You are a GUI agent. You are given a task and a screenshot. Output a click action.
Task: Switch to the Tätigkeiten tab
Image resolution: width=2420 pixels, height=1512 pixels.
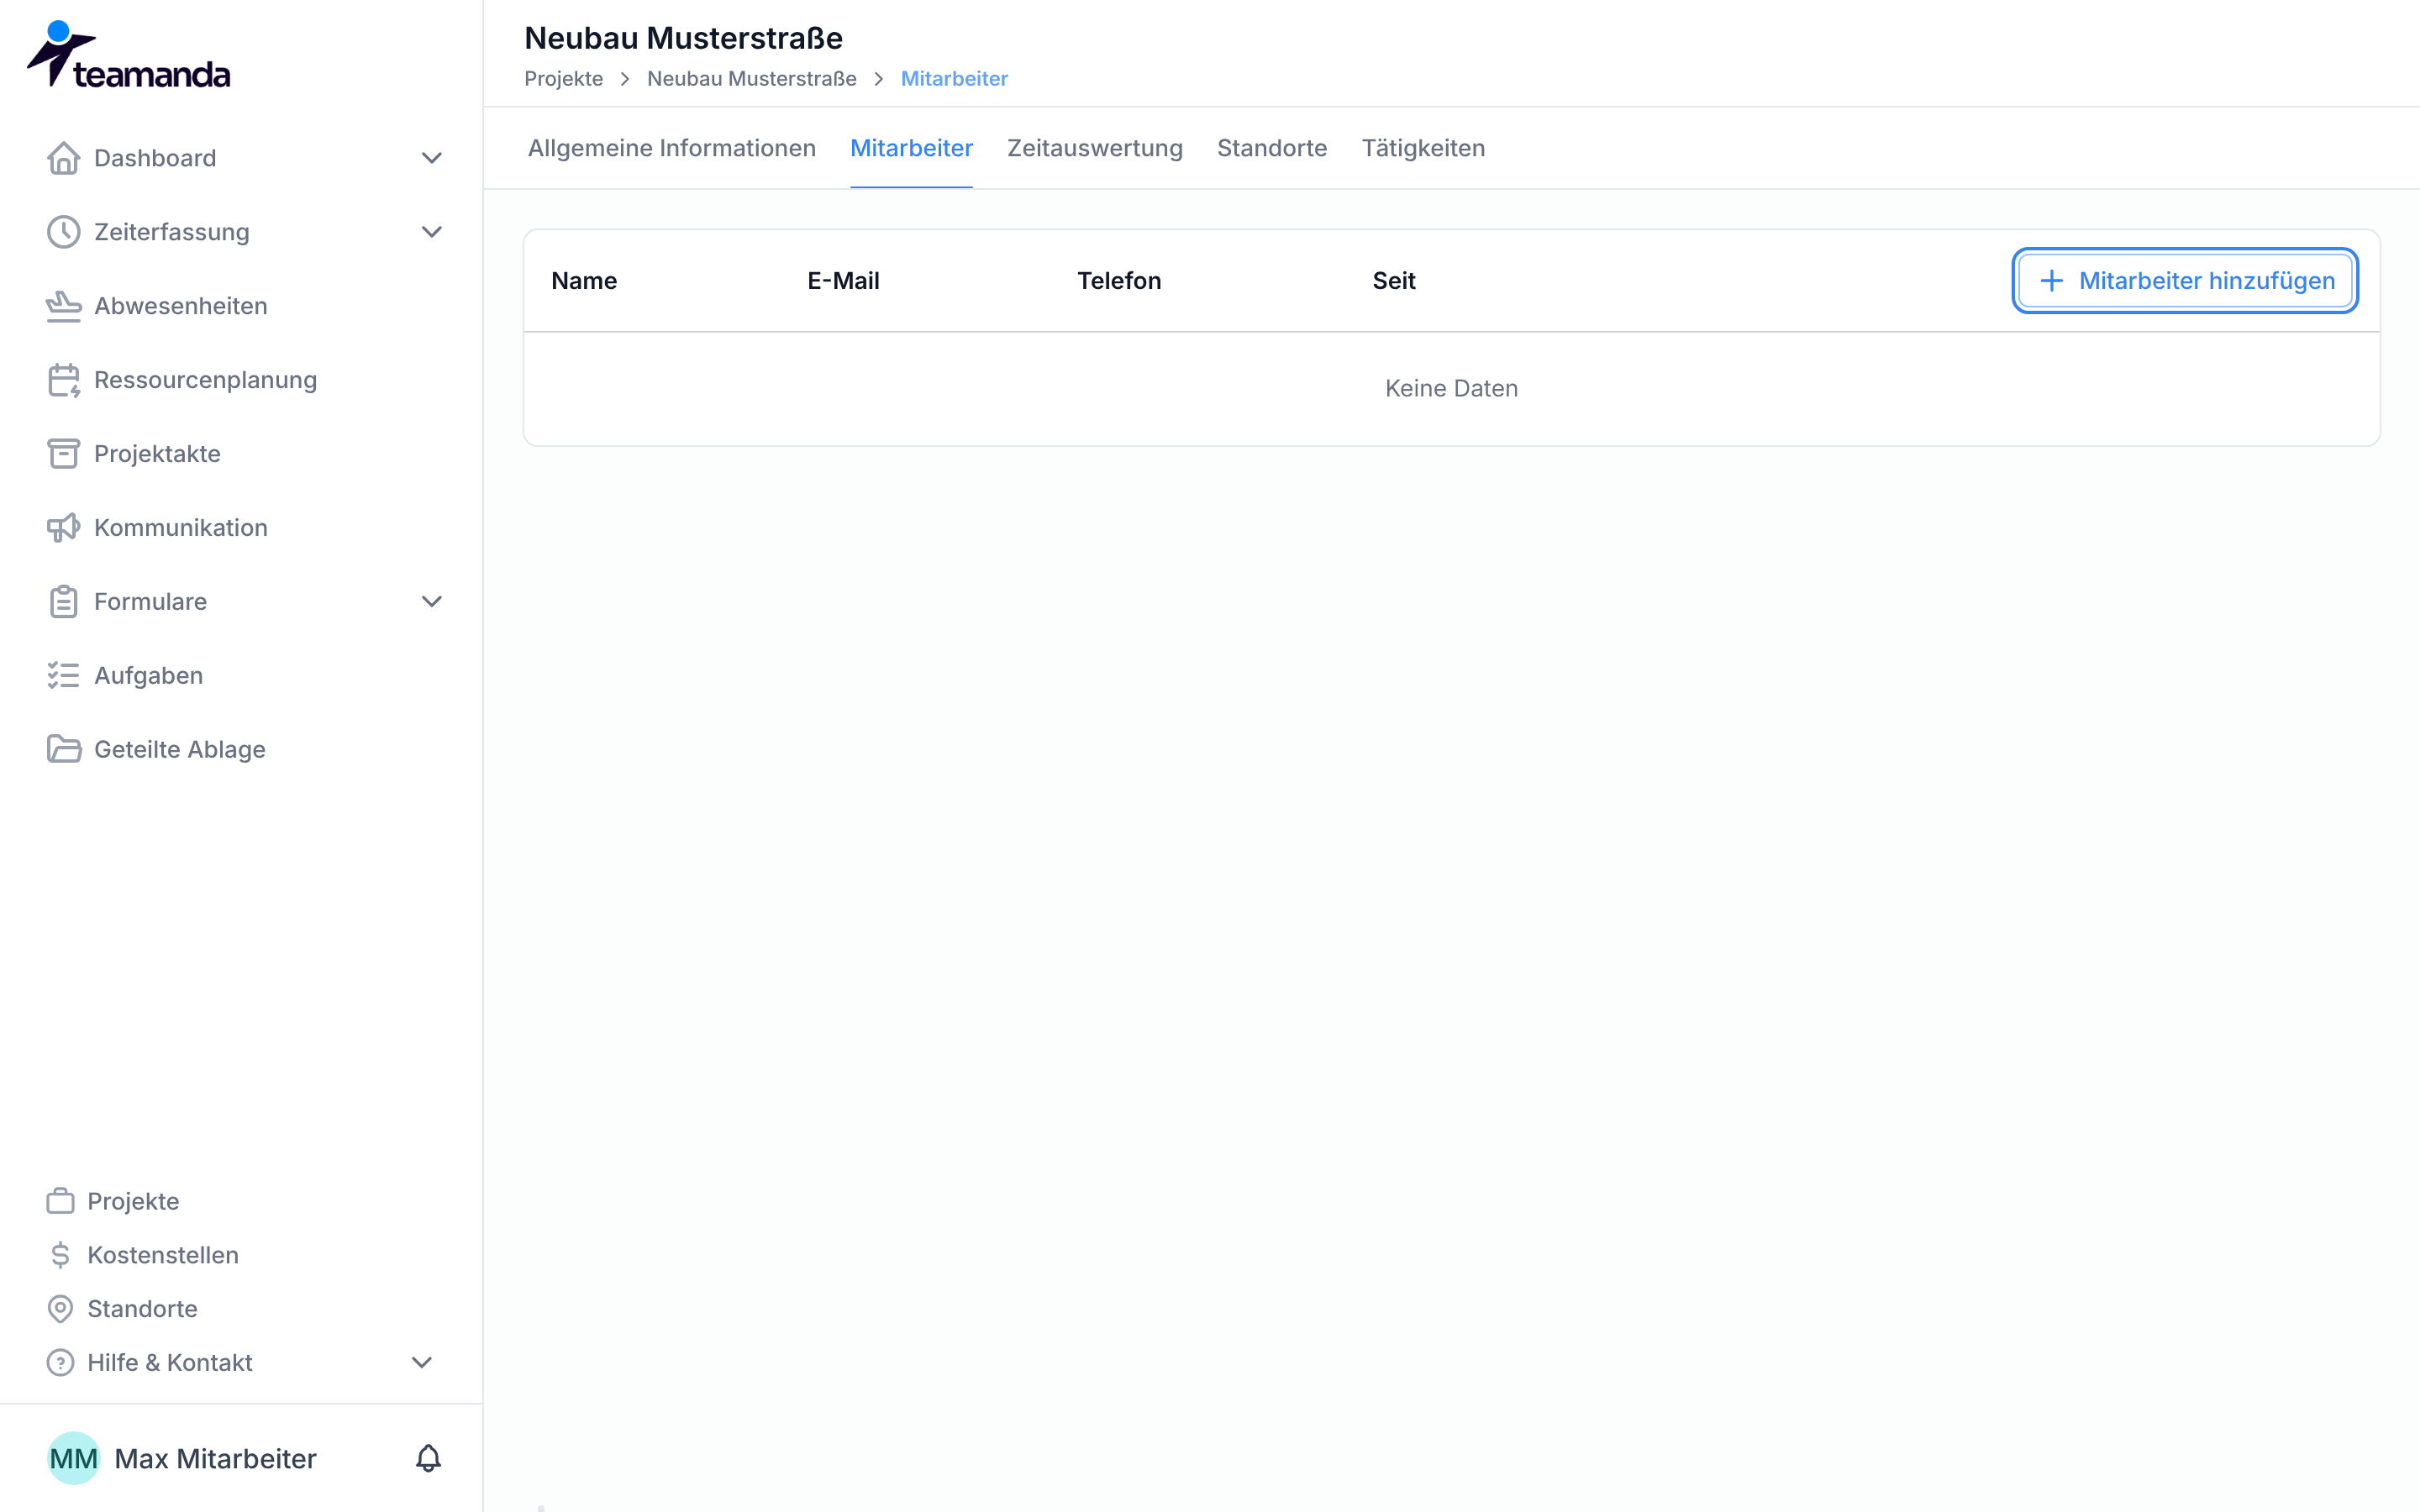(1423, 148)
